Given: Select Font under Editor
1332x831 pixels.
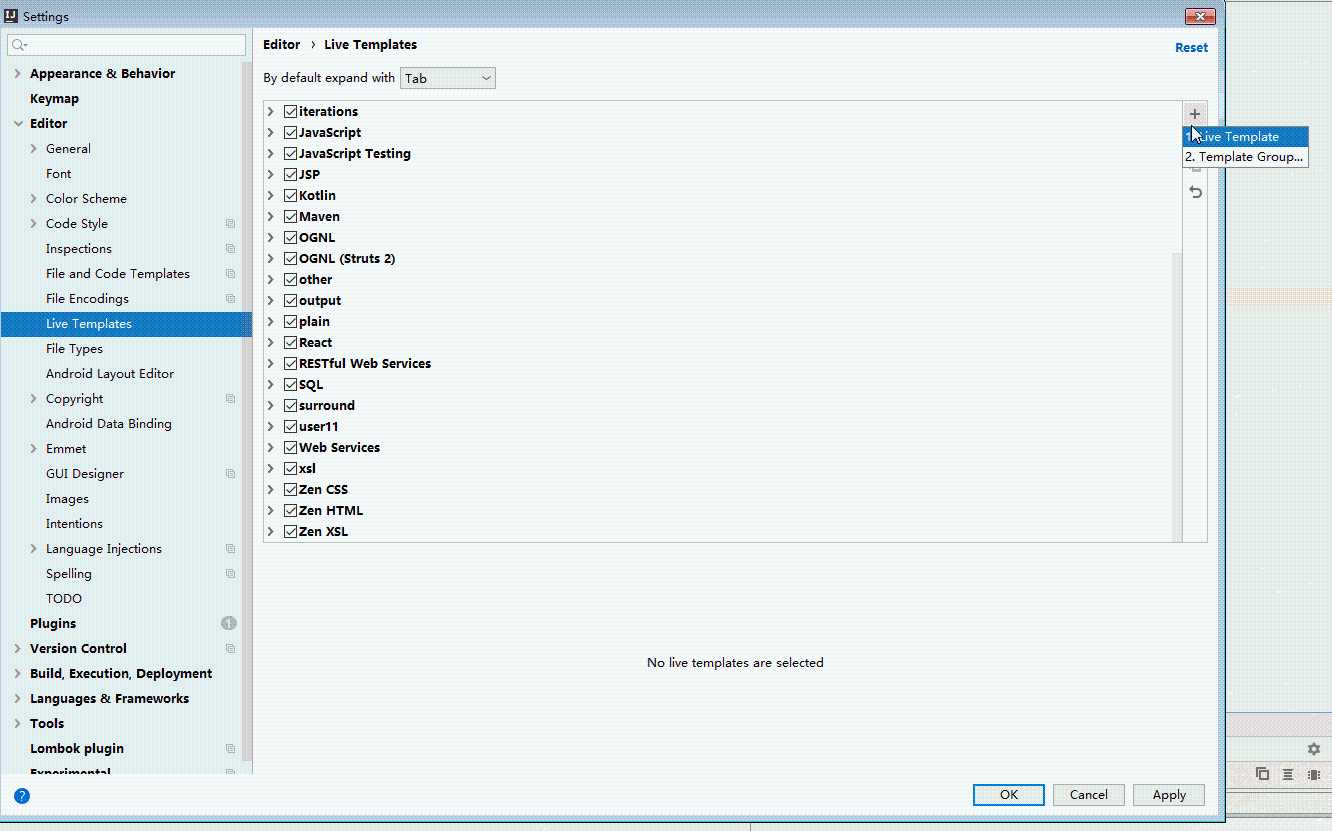Looking at the screenshot, I should click(58, 174).
